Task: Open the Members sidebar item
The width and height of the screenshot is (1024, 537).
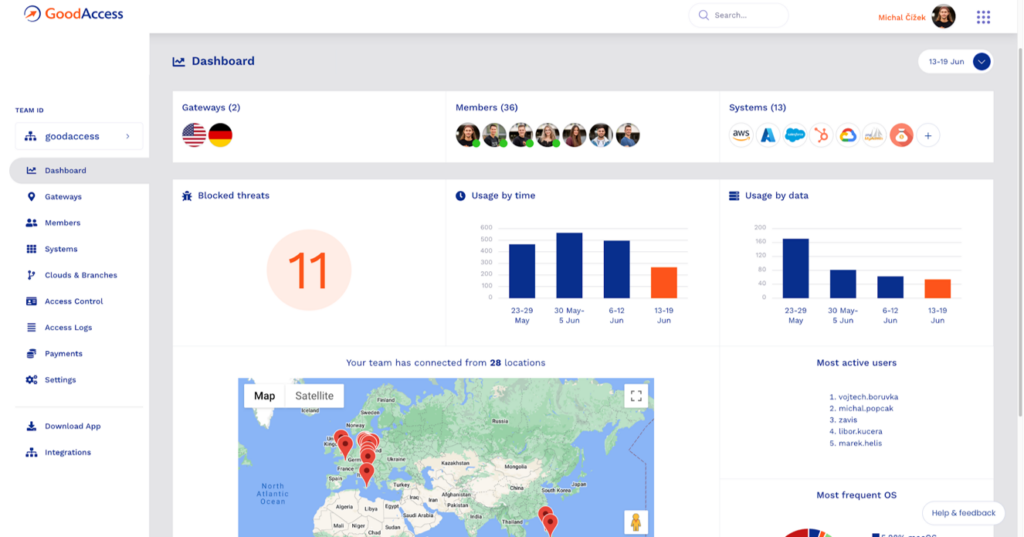Action: [x=62, y=223]
